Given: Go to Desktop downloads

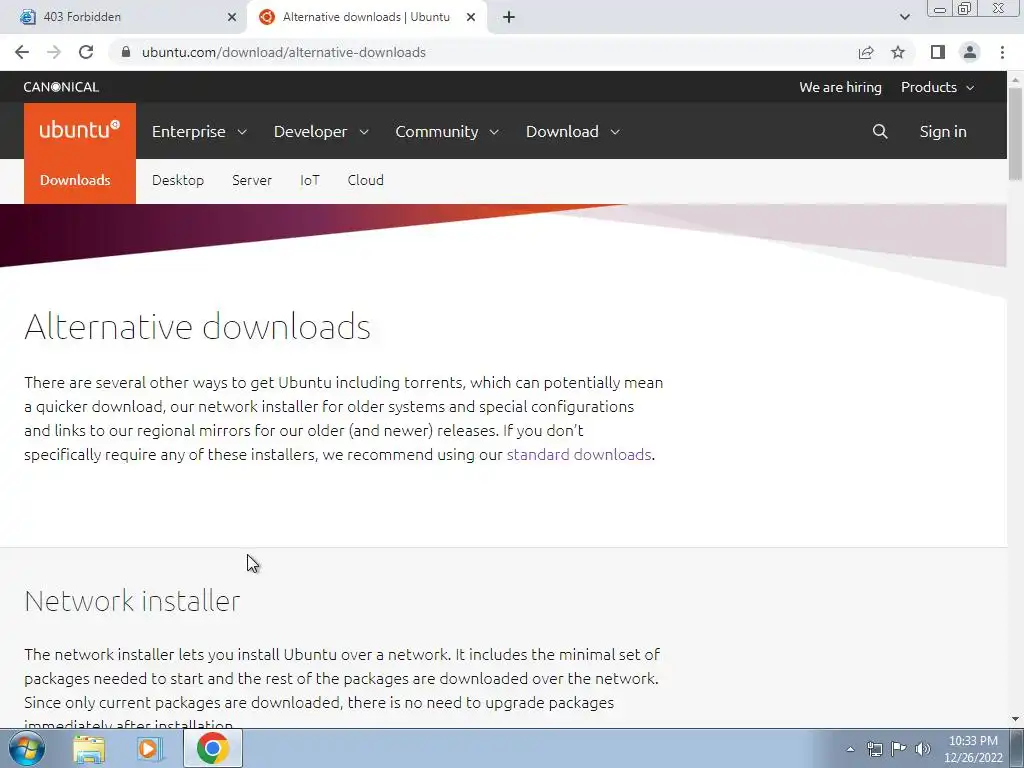Looking at the screenshot, I should point(178,180).
